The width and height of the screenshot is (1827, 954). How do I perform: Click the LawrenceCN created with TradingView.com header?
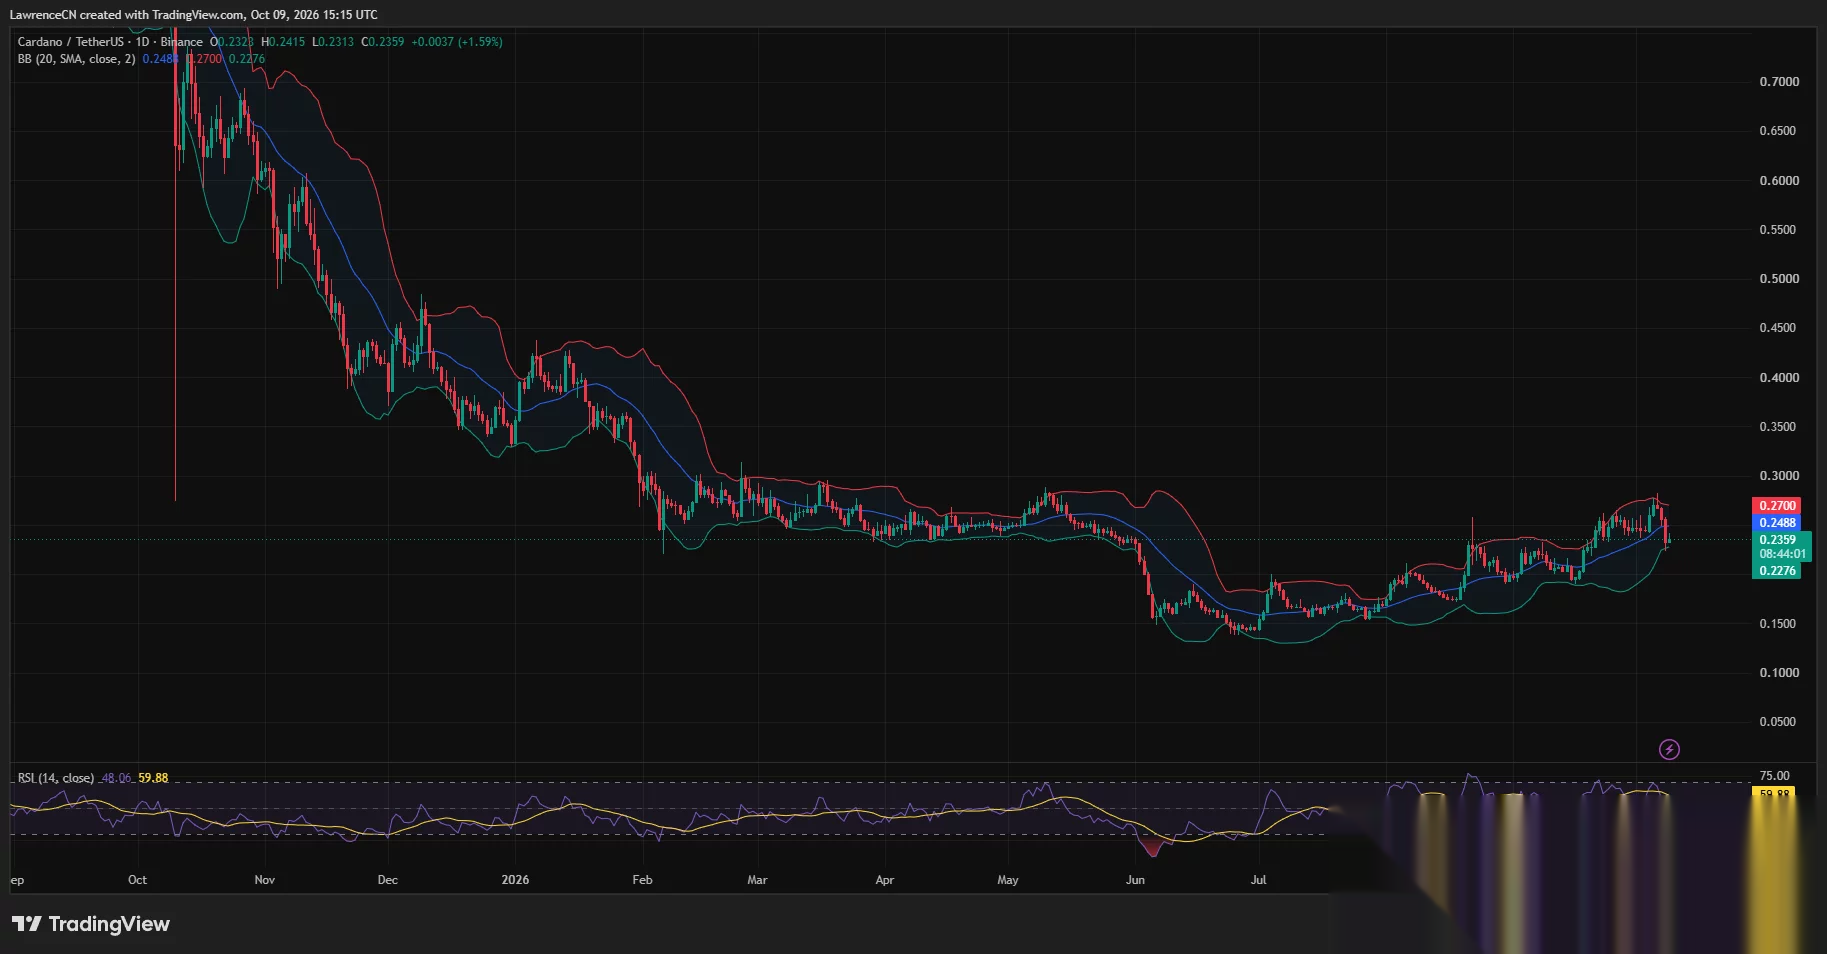(x=193, y=15)
